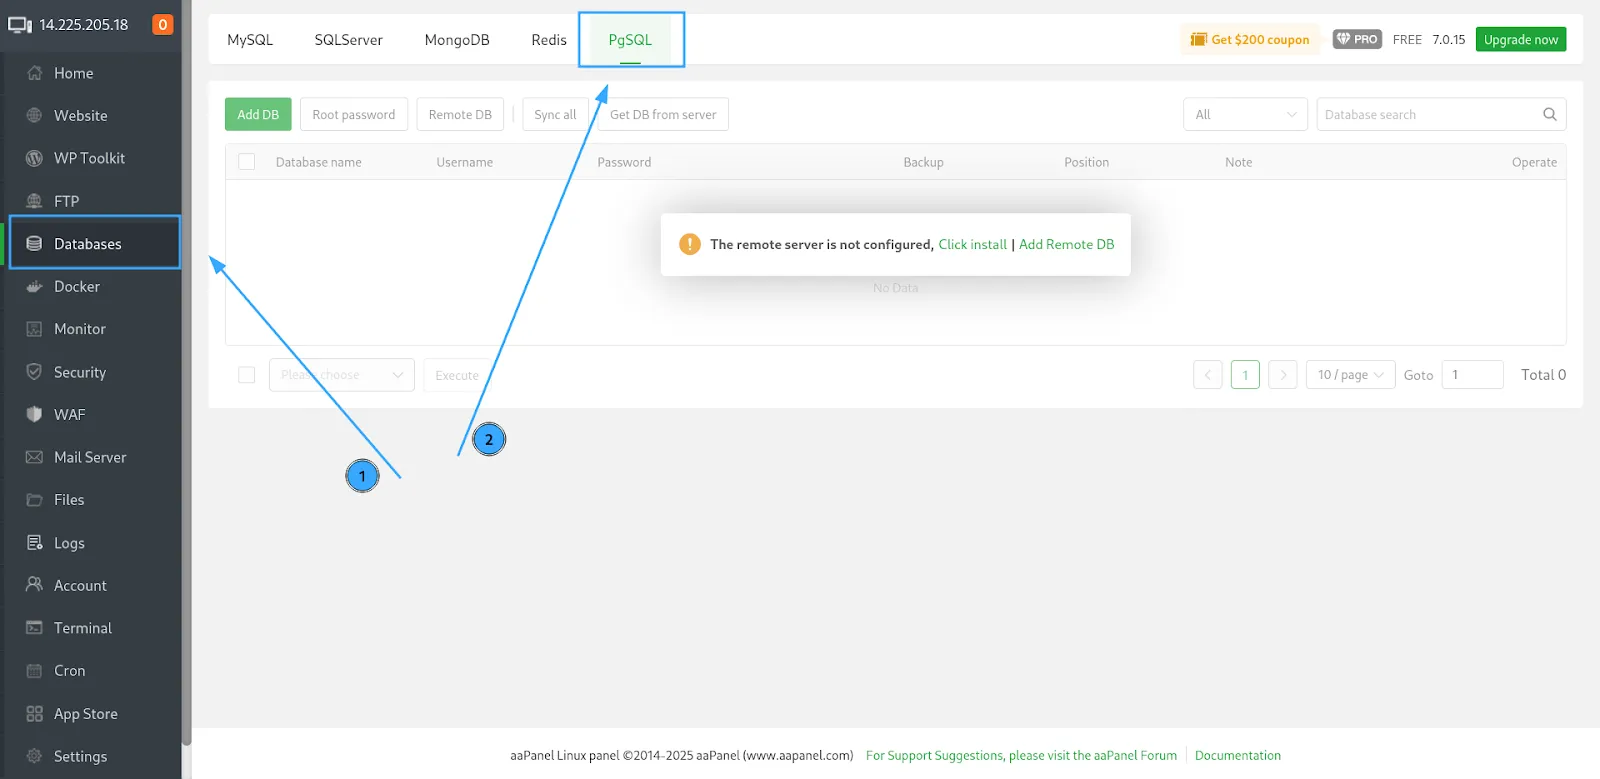Click the FTP sidebar icon
1600x779 pixels.
coord(34,201)
